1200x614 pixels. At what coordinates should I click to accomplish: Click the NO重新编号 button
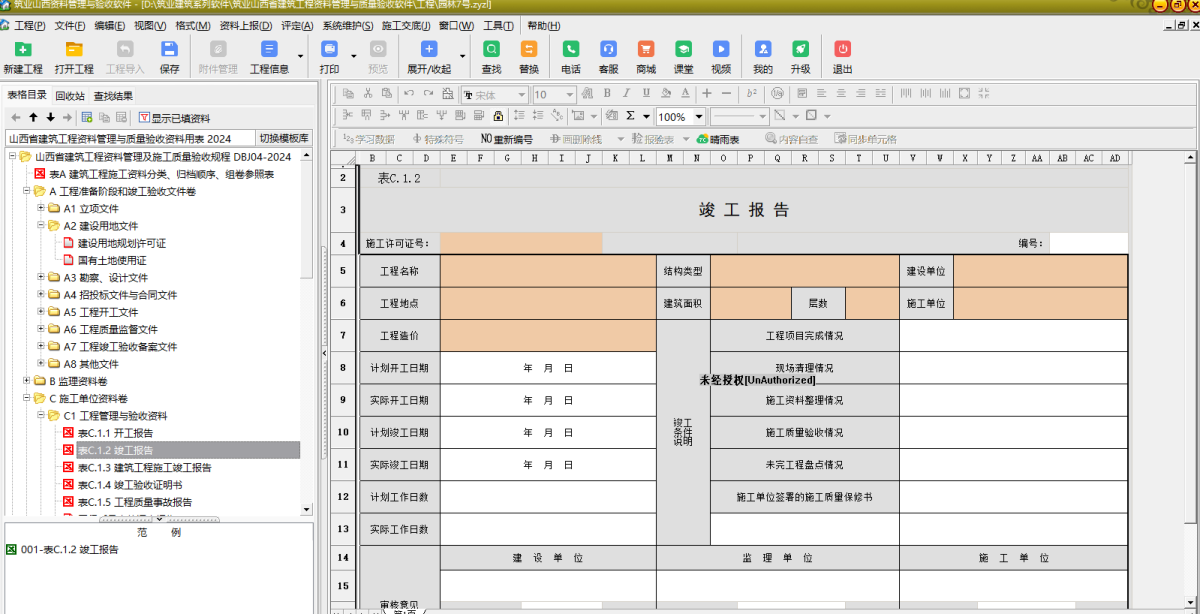[x=507, y=139]
